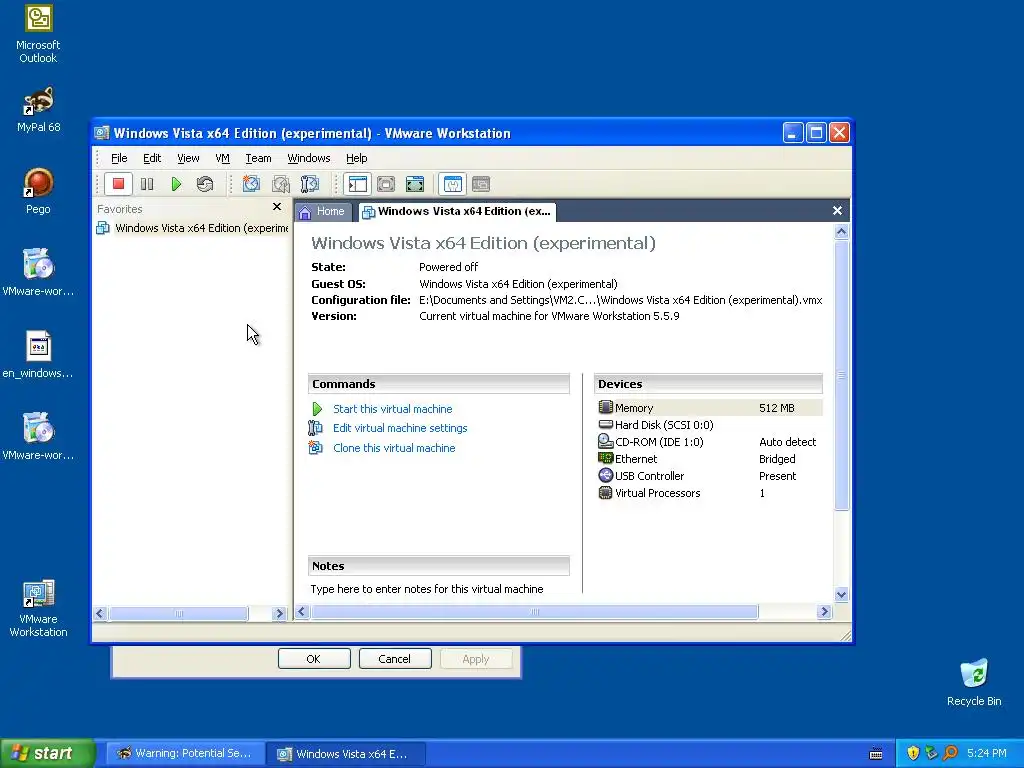Click the Console View toolbar icon
Screen dimensions: 1024x768
tap(481, 184)
